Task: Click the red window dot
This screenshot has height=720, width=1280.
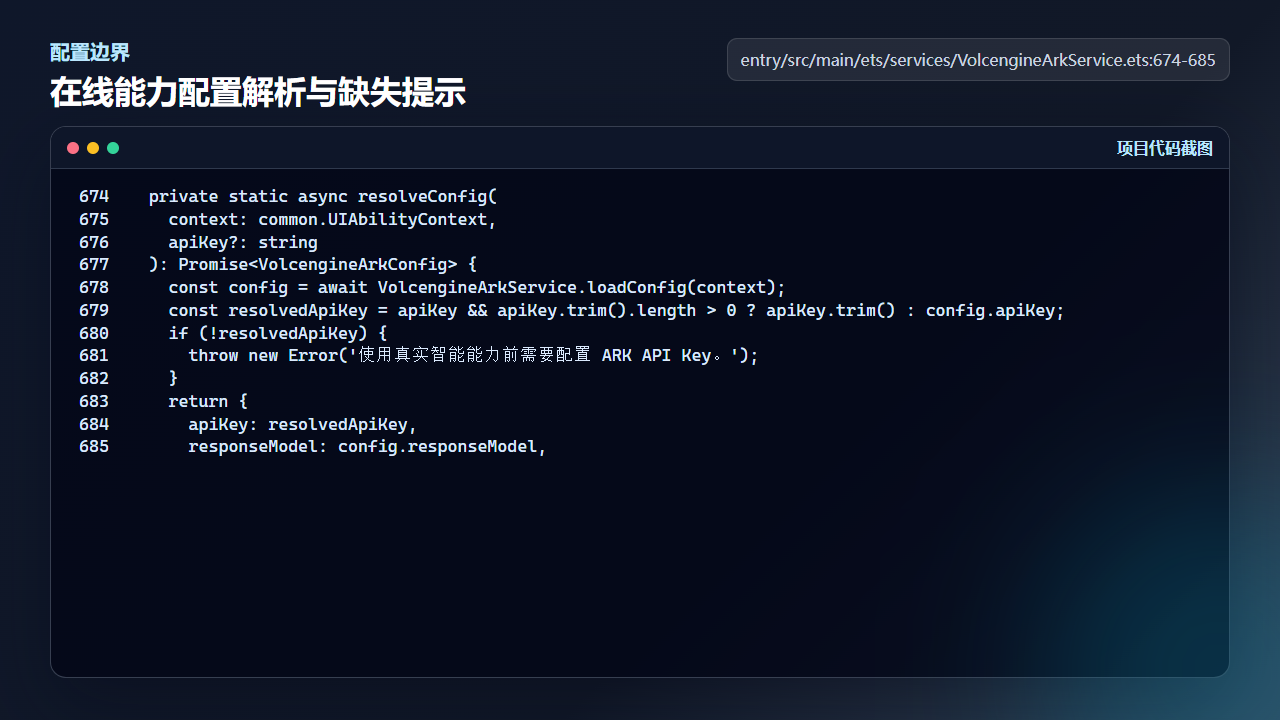Action: 73,148
